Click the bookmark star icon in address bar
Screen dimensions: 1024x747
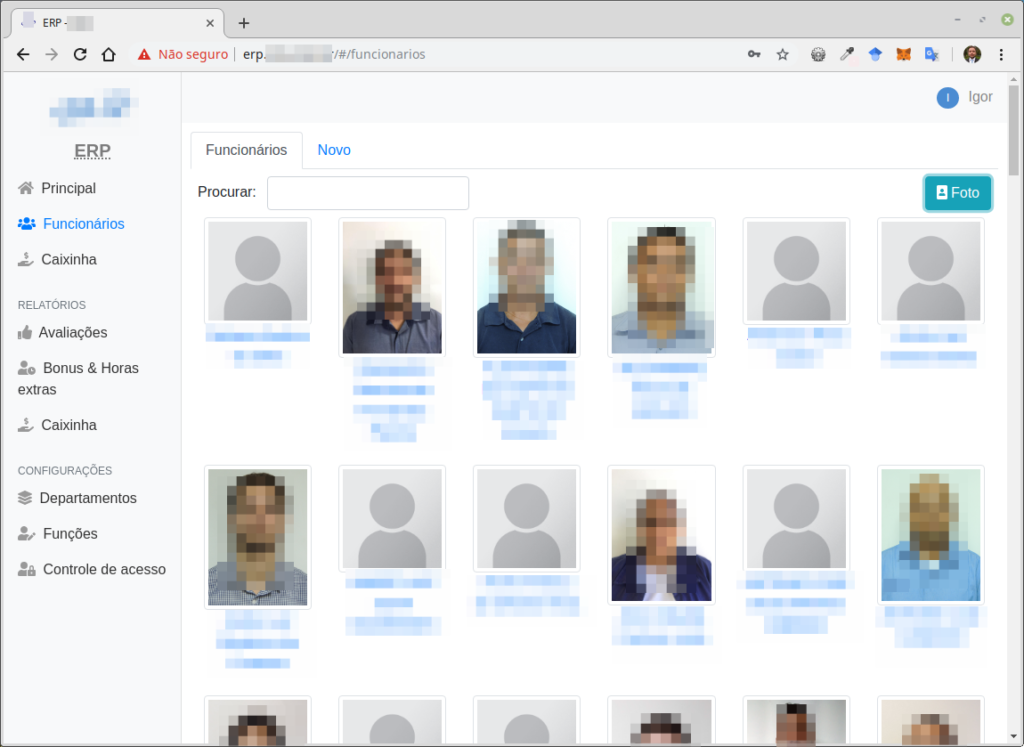click(x=783, y=54)
